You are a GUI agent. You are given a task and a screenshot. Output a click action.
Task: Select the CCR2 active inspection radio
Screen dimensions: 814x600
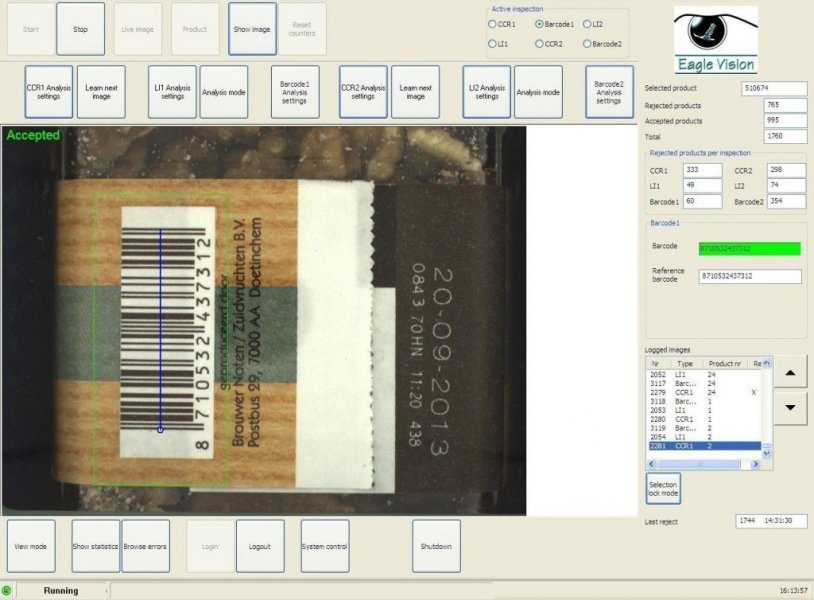[539, 44]
